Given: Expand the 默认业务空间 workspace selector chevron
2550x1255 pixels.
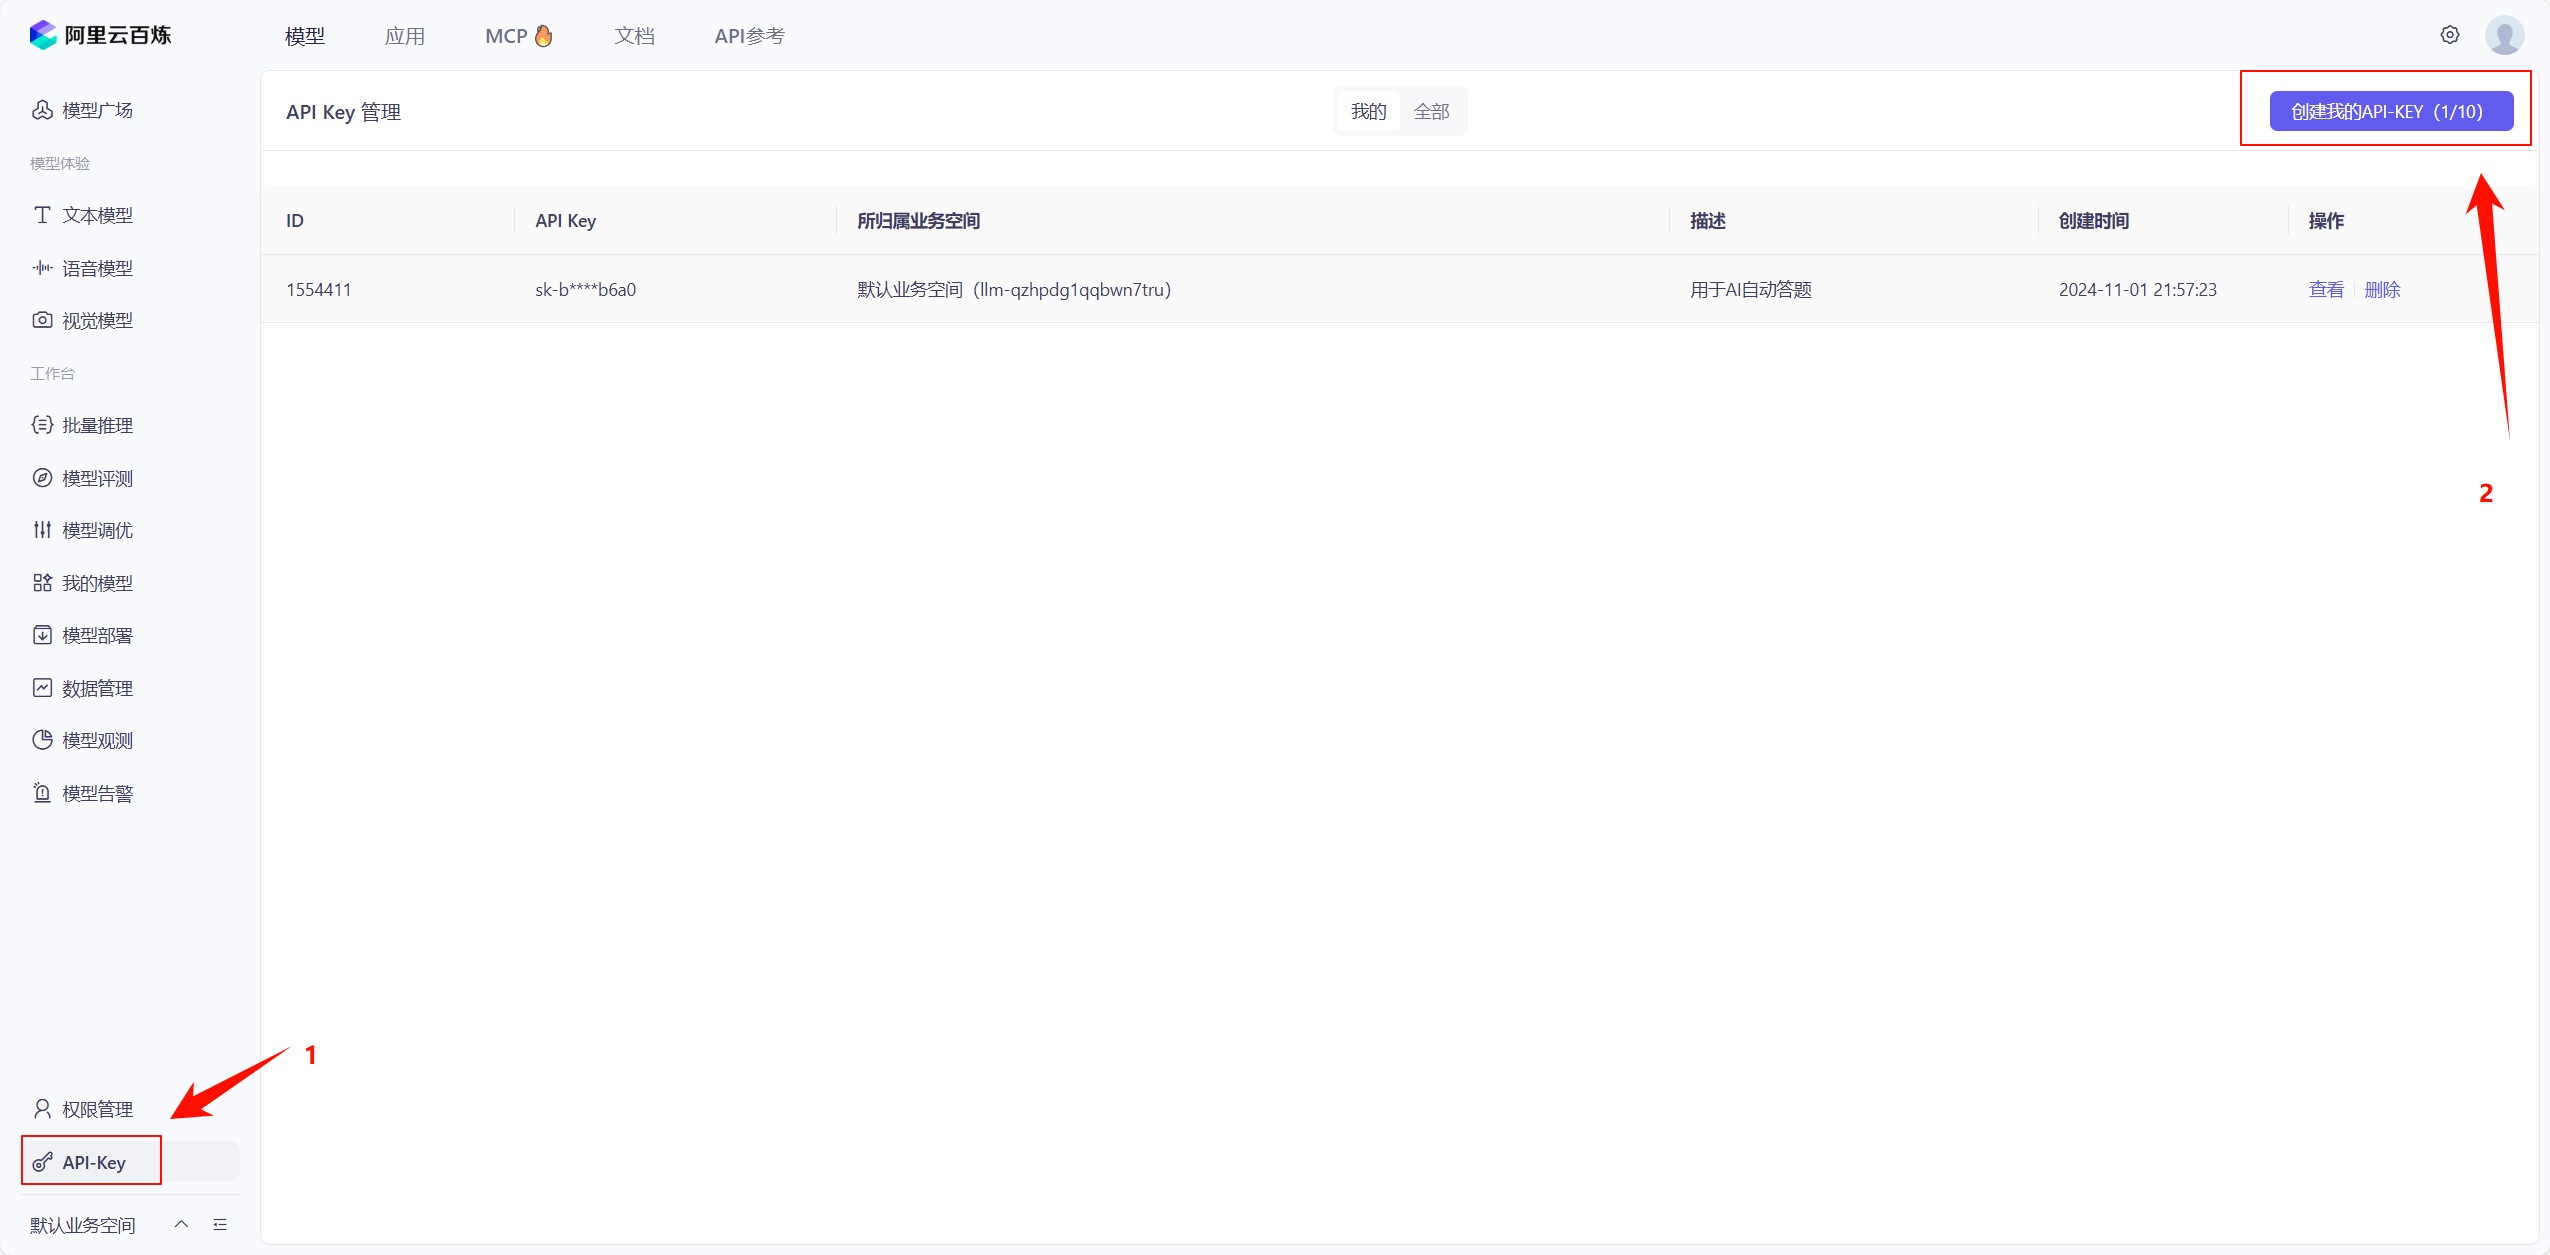Looking at the screenshot, I should pos(181,1225).
